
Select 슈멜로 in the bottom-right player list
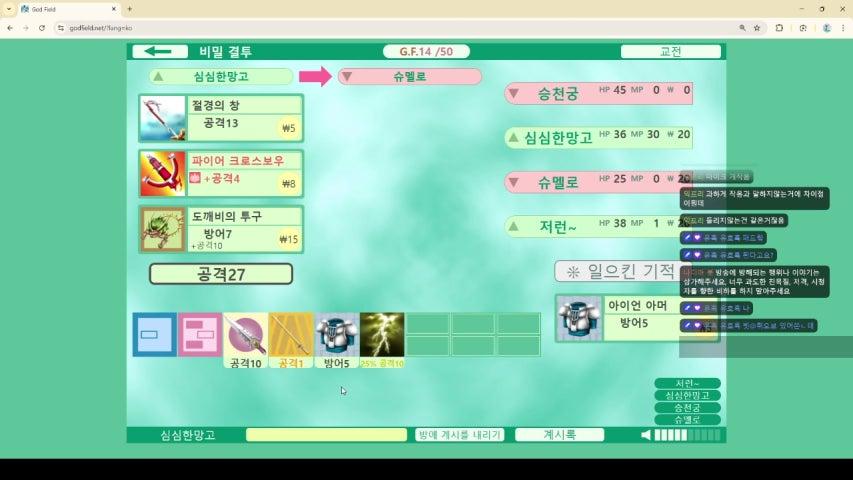[687, 420]
